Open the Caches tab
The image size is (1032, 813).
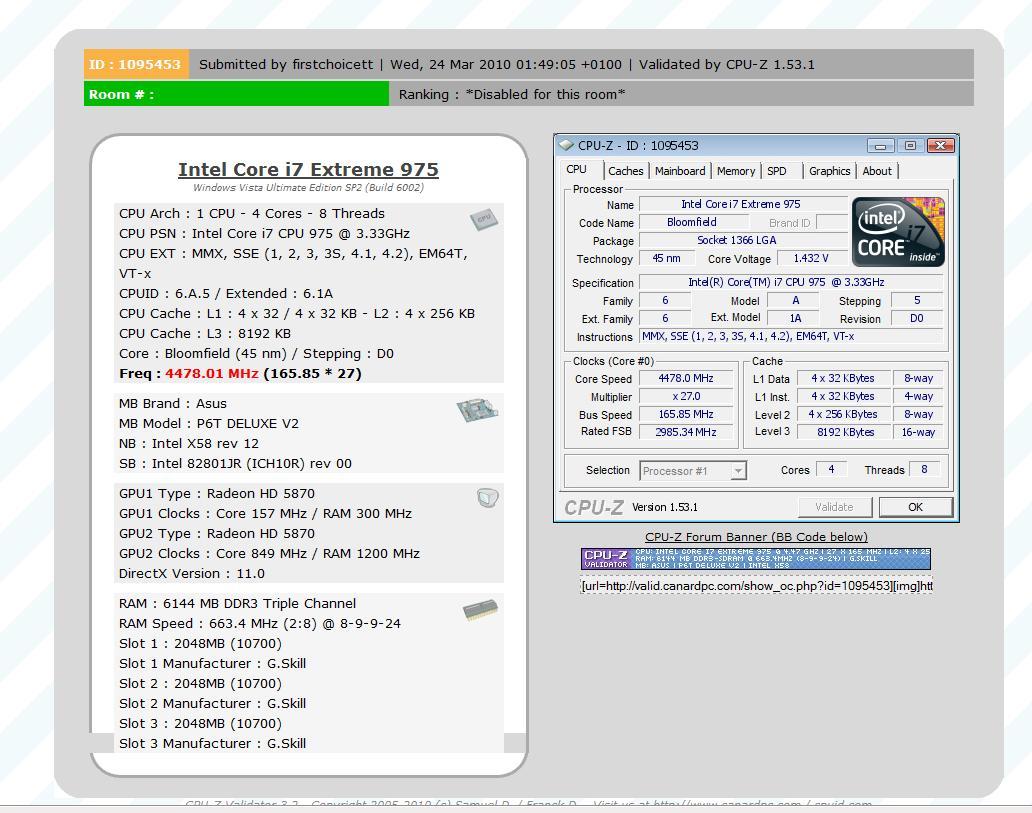[625, 171]
